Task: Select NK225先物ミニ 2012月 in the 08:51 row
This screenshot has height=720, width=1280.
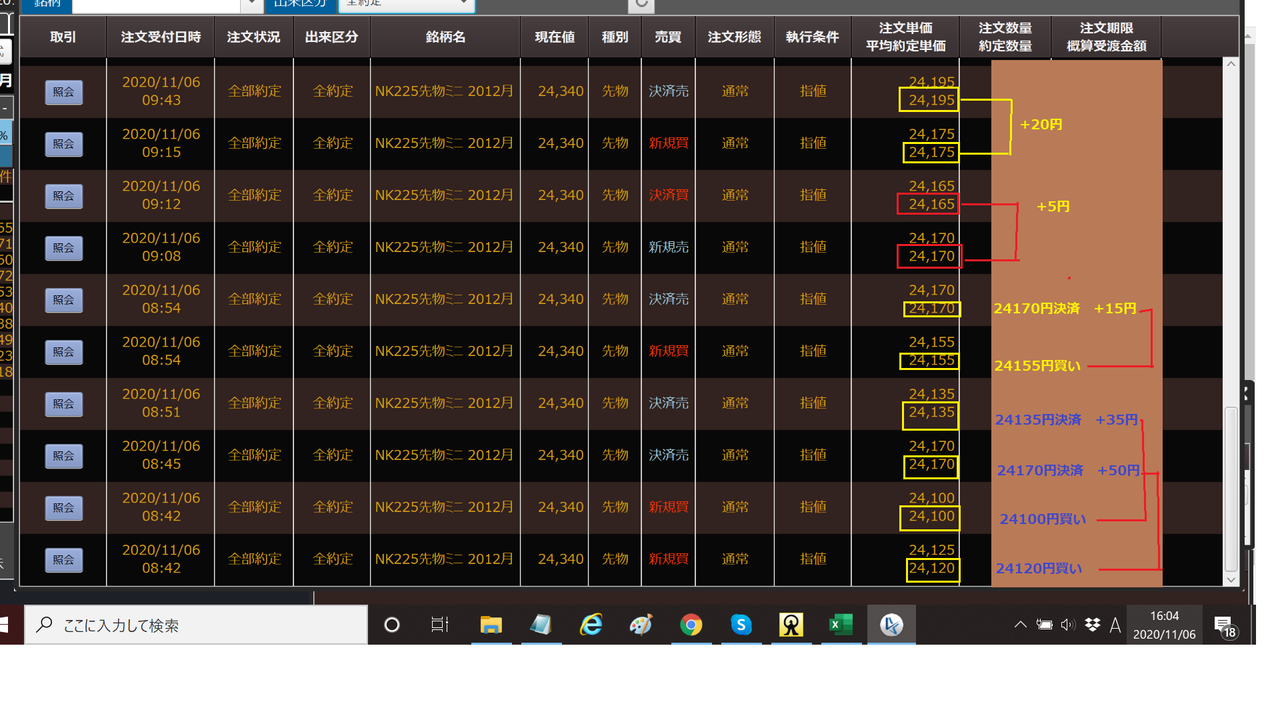Action: [x=445, y=403]
